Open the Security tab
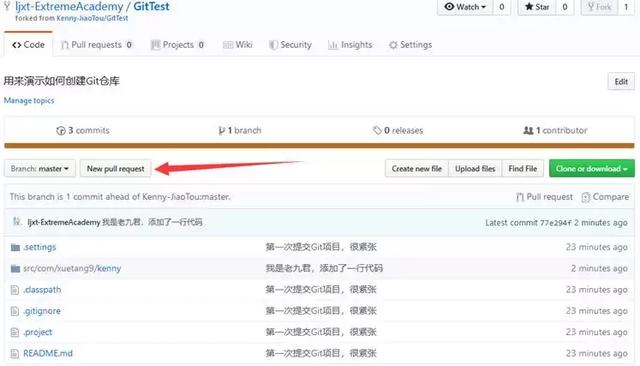This screenshot has width=640, height=366. pyautogui.click(x=290, y=45)
